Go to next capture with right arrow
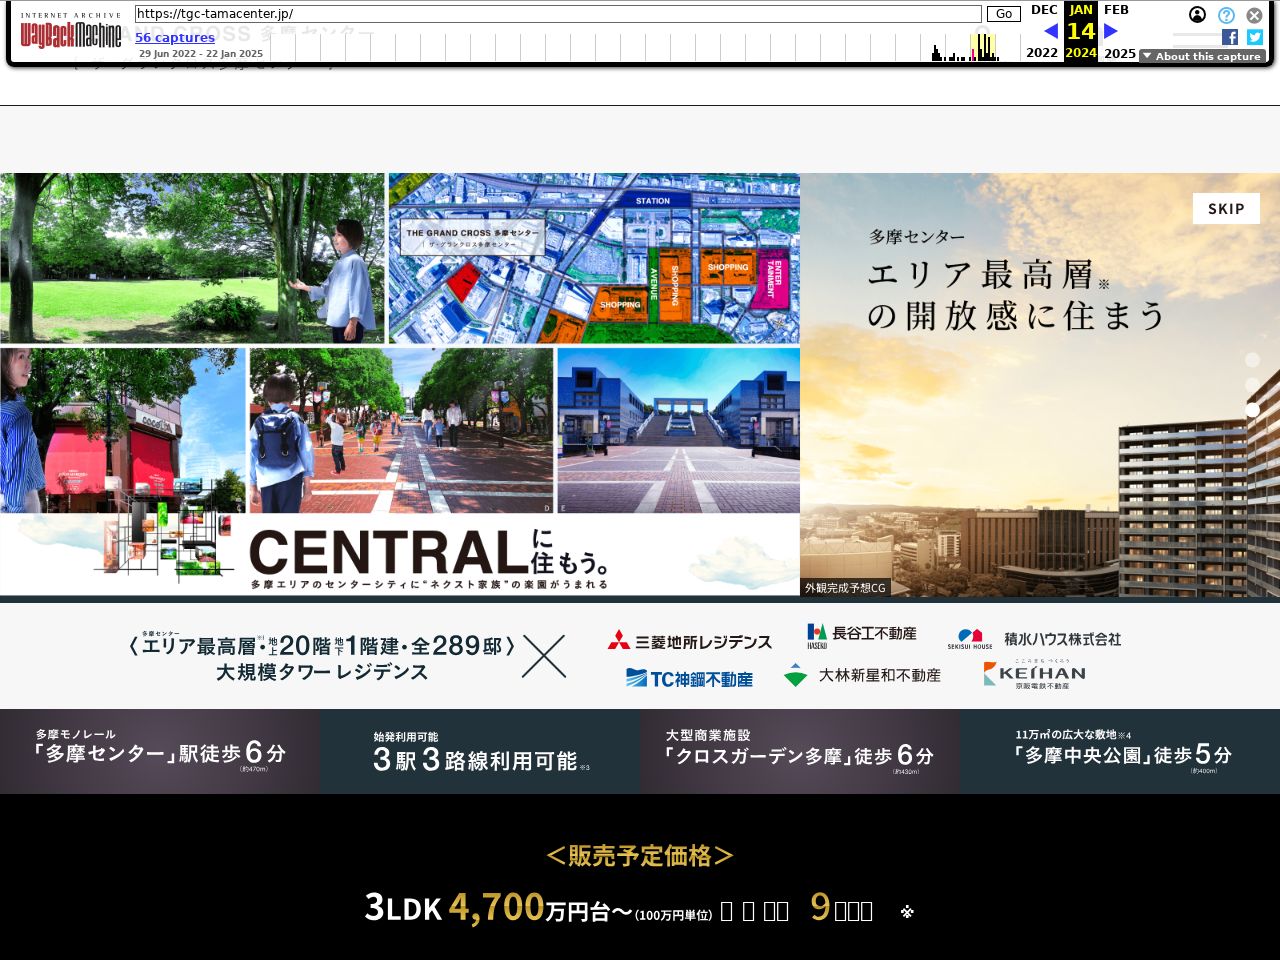1280x960 pixels. point(1110,31)
